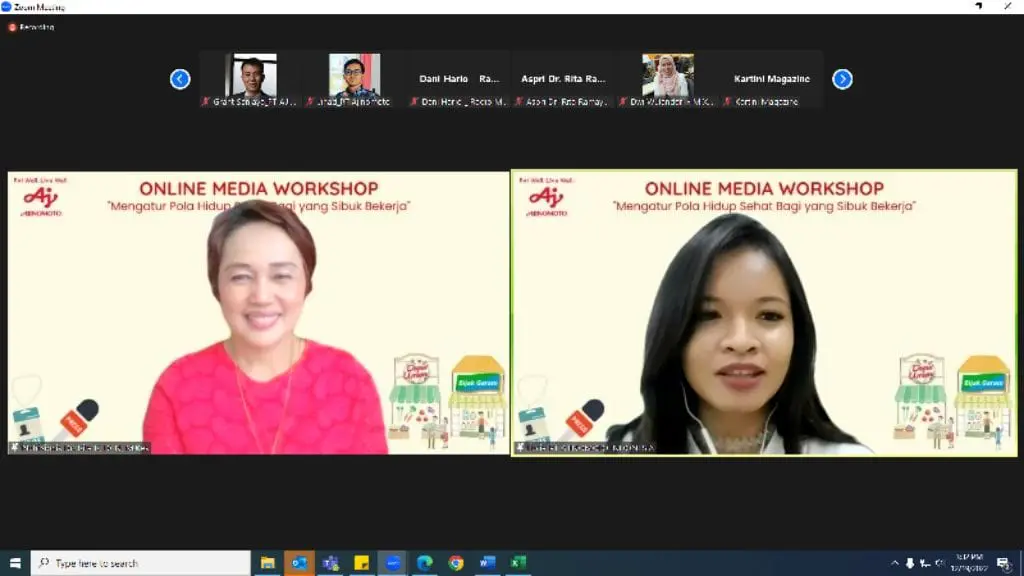Click the name label under the left video
The height and width of the screenshot is (576, 1024).
click(x=80, y=448)
